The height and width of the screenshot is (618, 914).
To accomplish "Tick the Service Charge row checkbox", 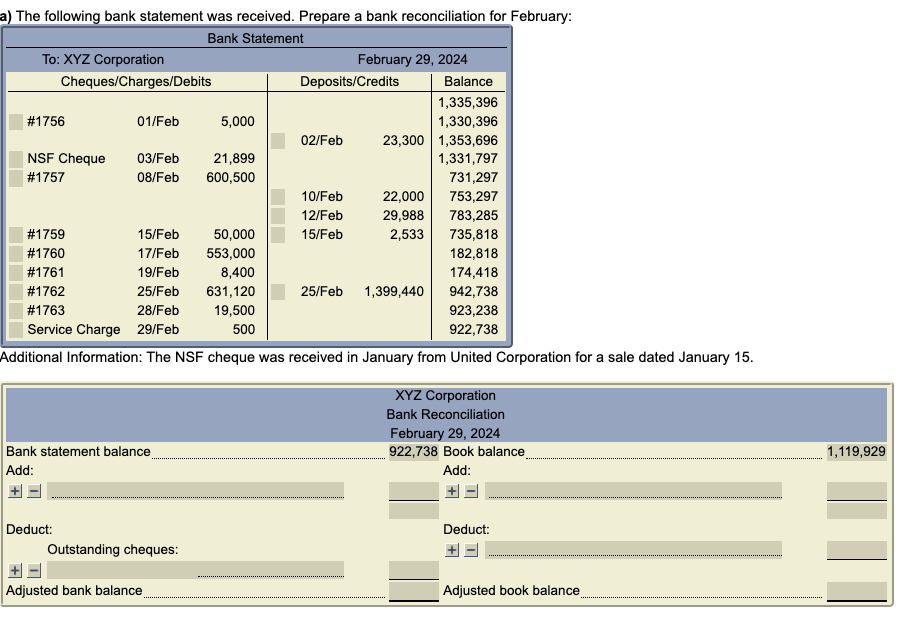I will 16,329.
